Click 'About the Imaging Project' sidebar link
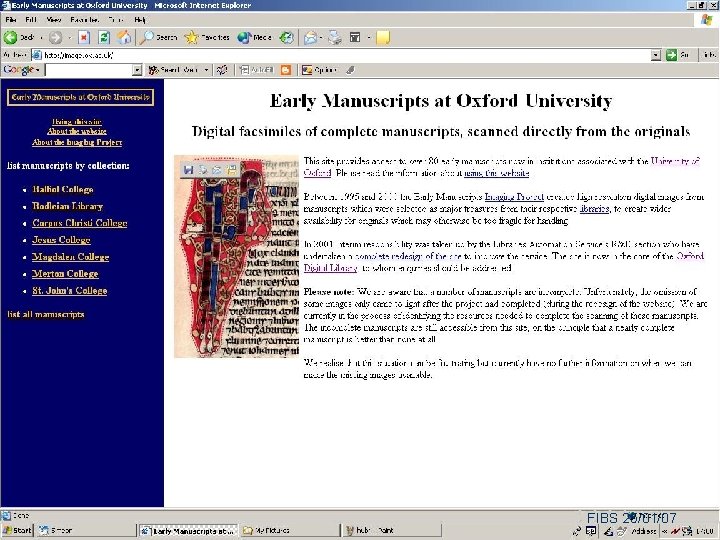The width and height of the screenshot is (720, 540). point(77,142)
